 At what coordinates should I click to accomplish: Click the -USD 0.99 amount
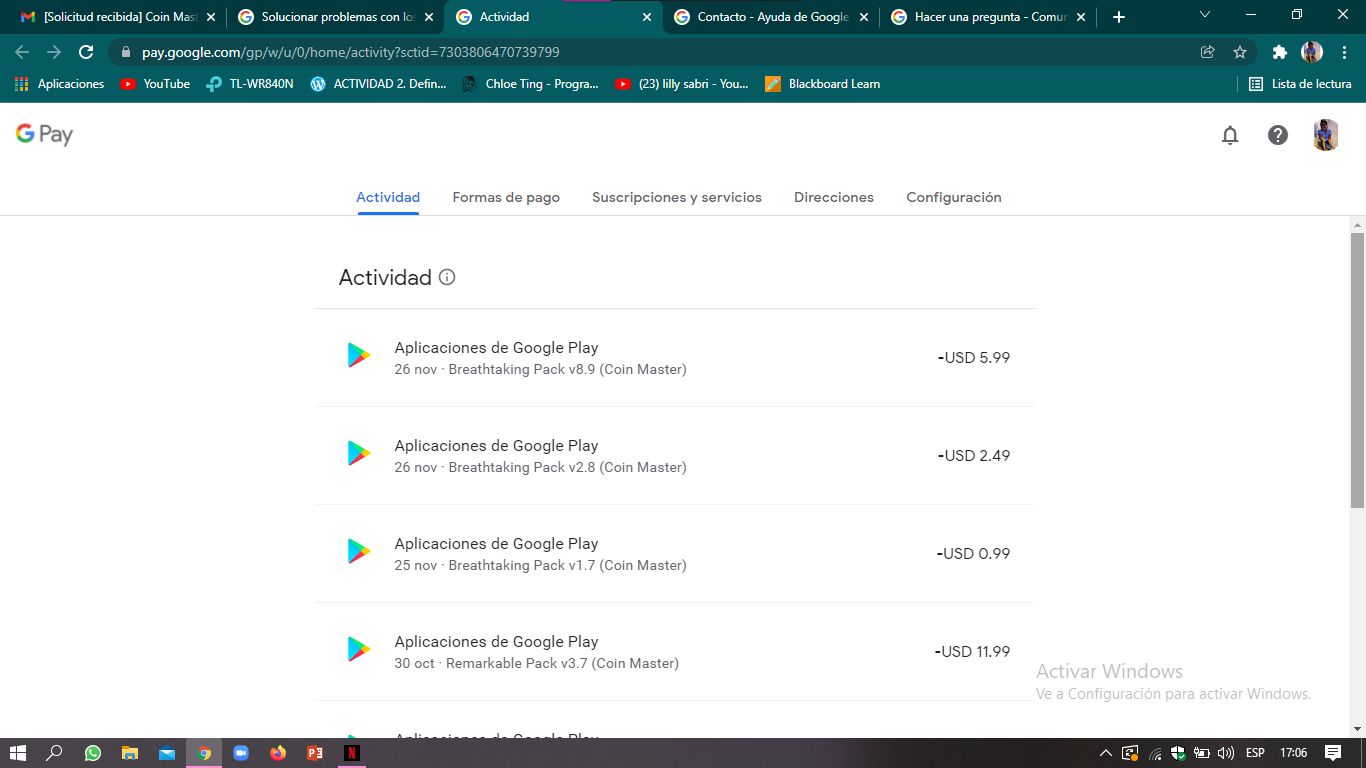(x=973, y=553)
